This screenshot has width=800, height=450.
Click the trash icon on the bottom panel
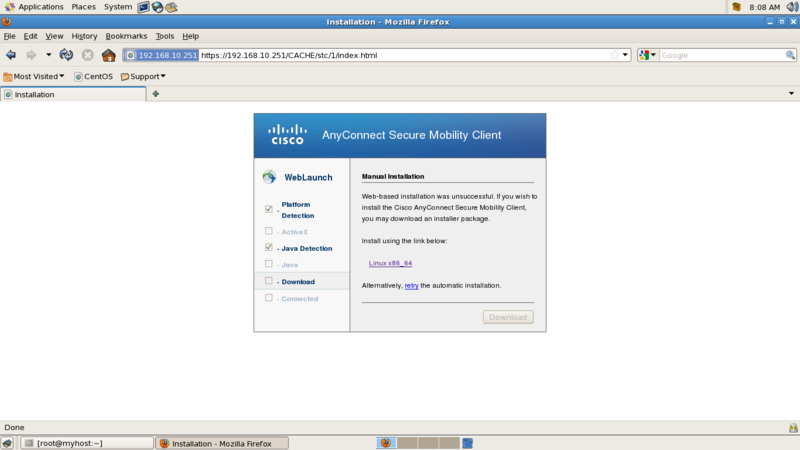467,443
